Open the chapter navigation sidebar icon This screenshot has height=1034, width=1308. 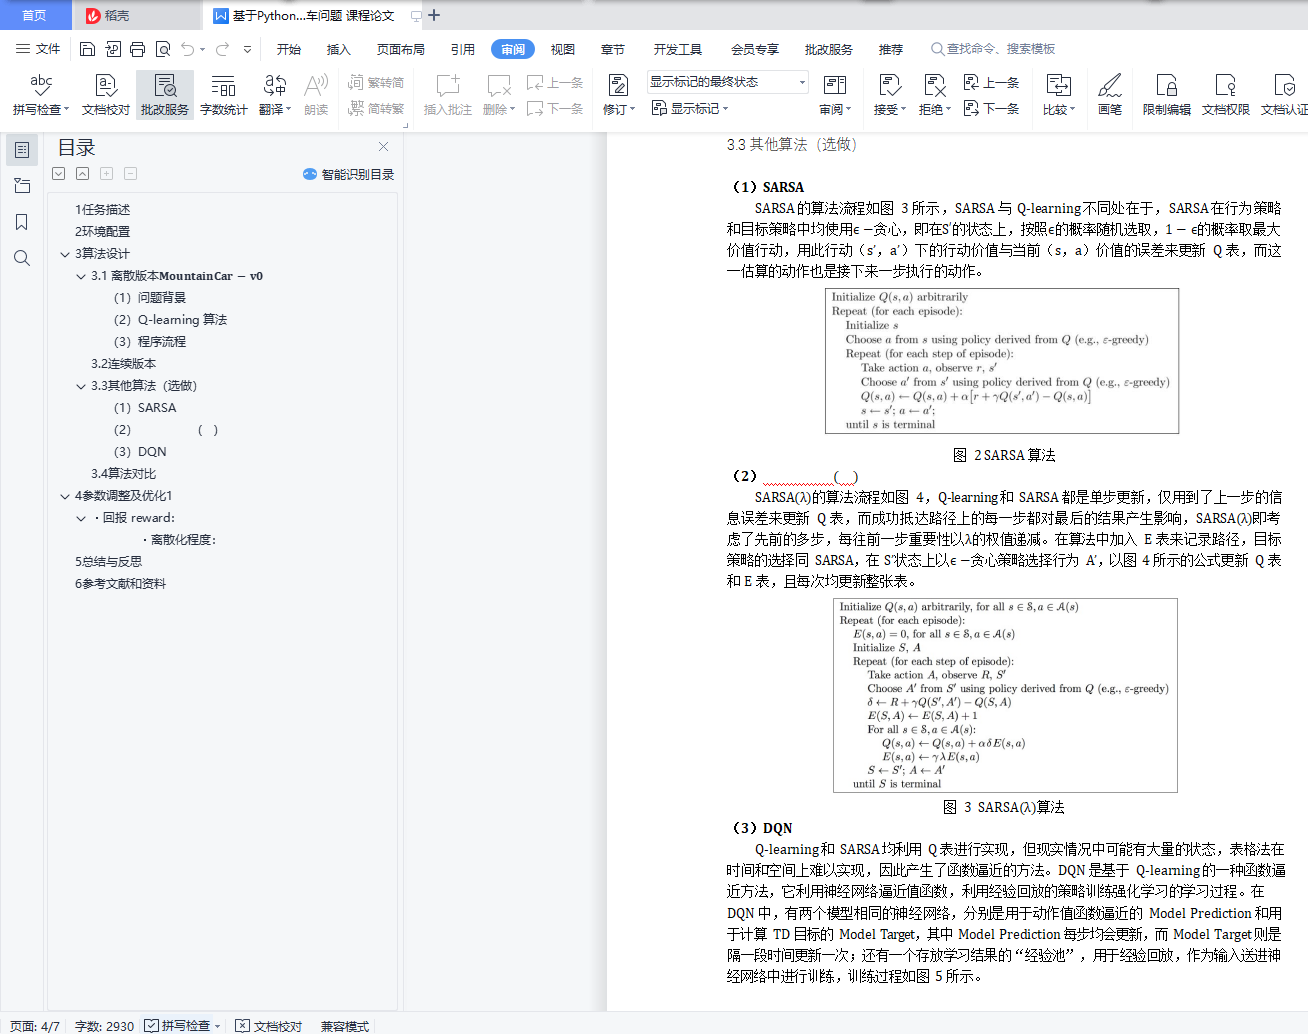pyautogui.click(x=22, y=186)
